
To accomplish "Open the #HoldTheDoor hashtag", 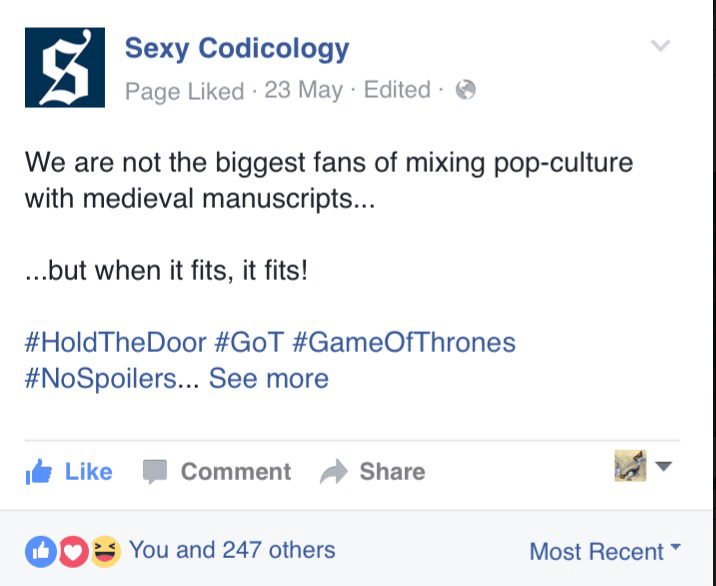I will [x=114, y=342].
